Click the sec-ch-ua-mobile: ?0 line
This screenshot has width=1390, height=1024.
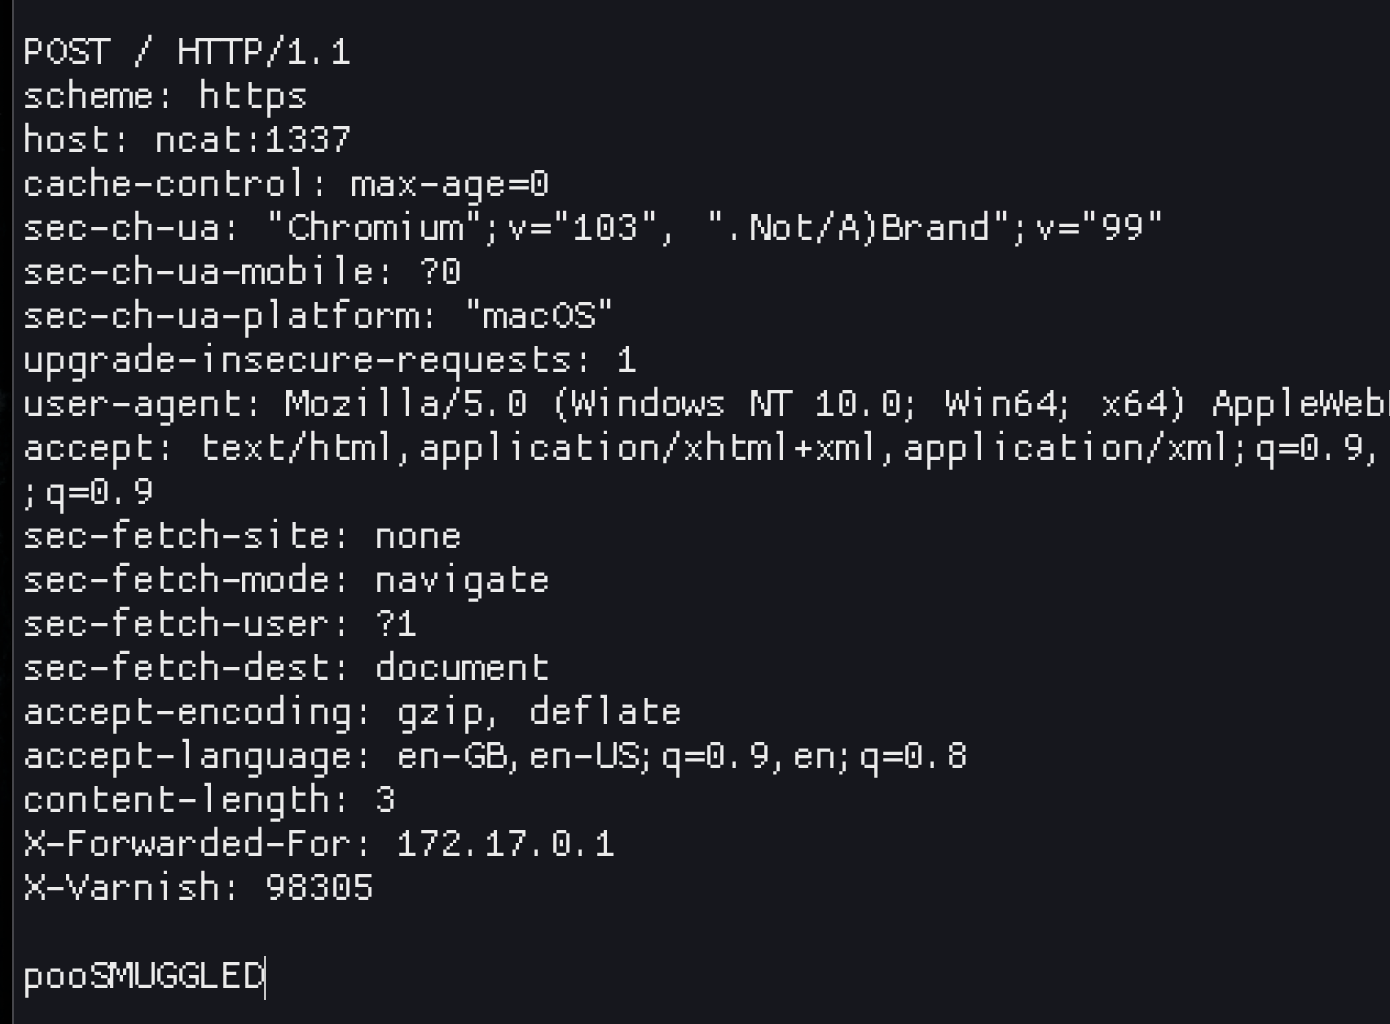click(242, 272)
